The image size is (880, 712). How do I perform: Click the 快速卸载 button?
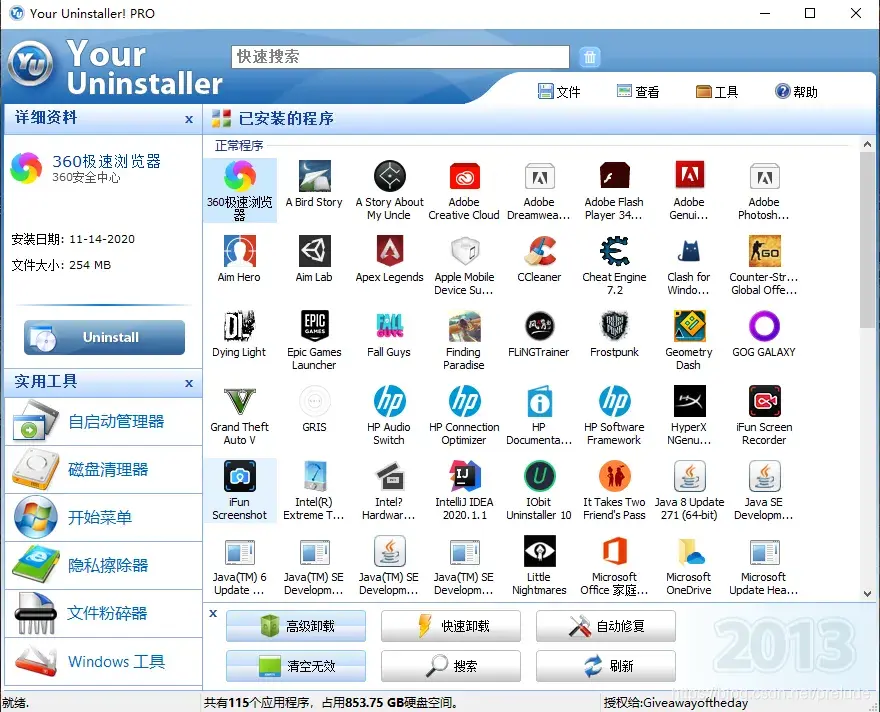click(451, 626)
